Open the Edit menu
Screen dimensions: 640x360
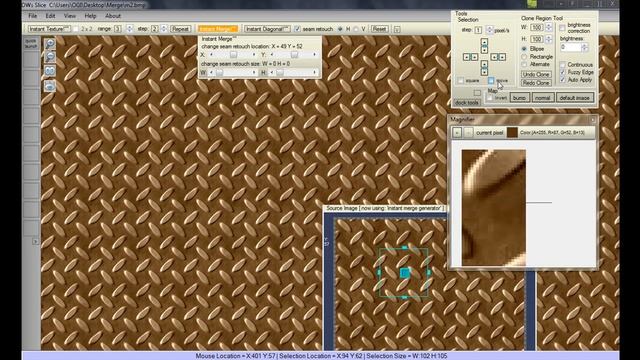(50, 16)
